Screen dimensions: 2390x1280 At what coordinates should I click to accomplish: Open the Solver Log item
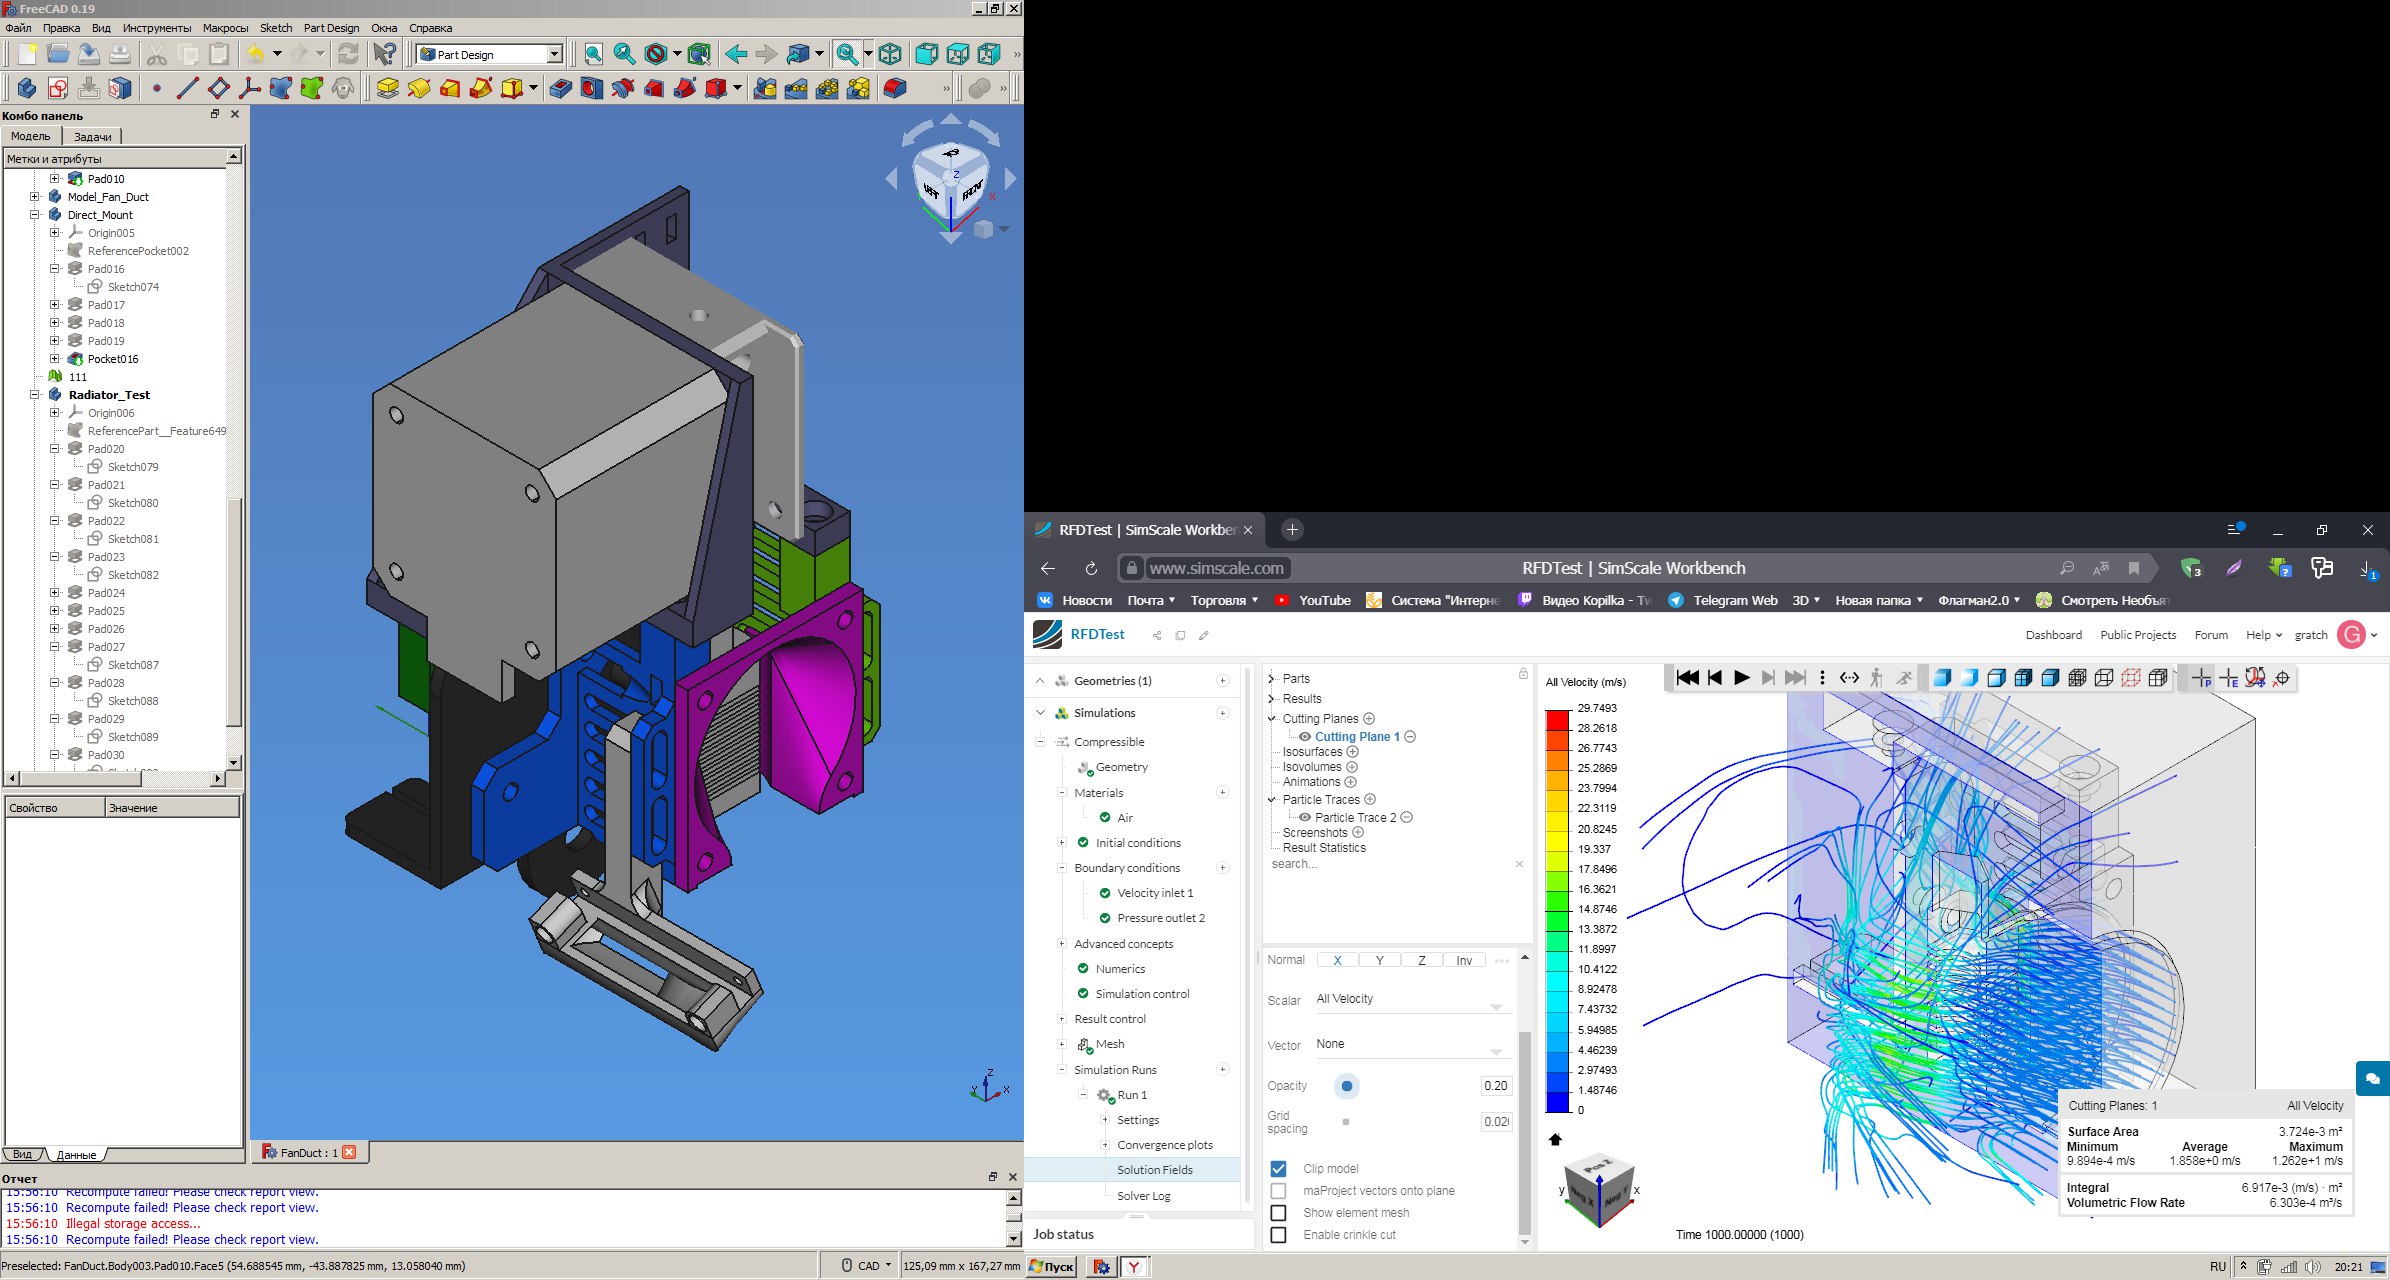coord(1143,1196)
